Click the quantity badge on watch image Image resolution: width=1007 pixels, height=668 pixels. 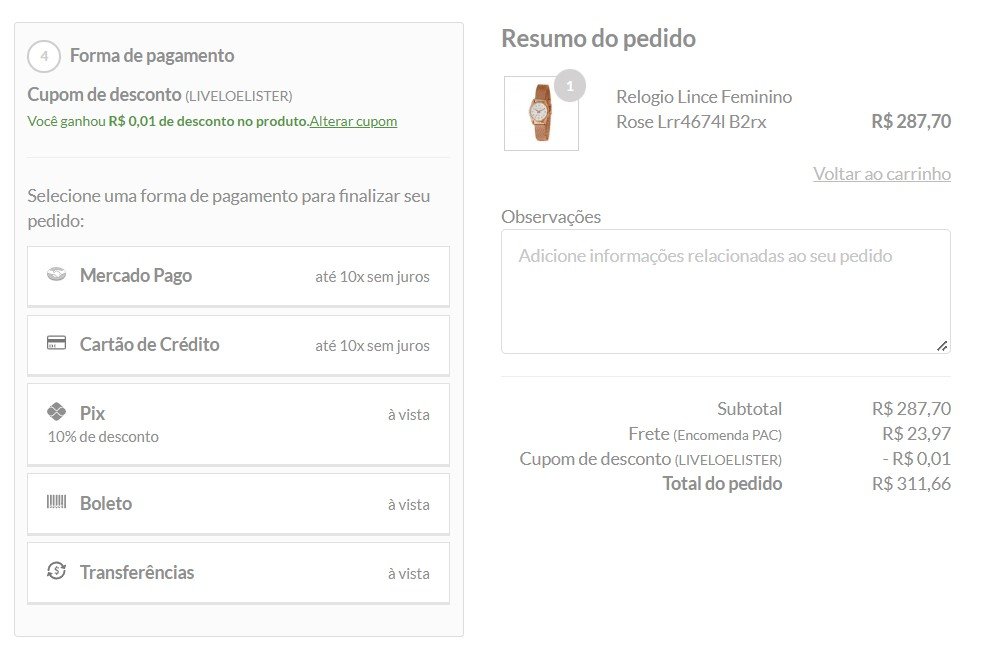click(570, 85)
